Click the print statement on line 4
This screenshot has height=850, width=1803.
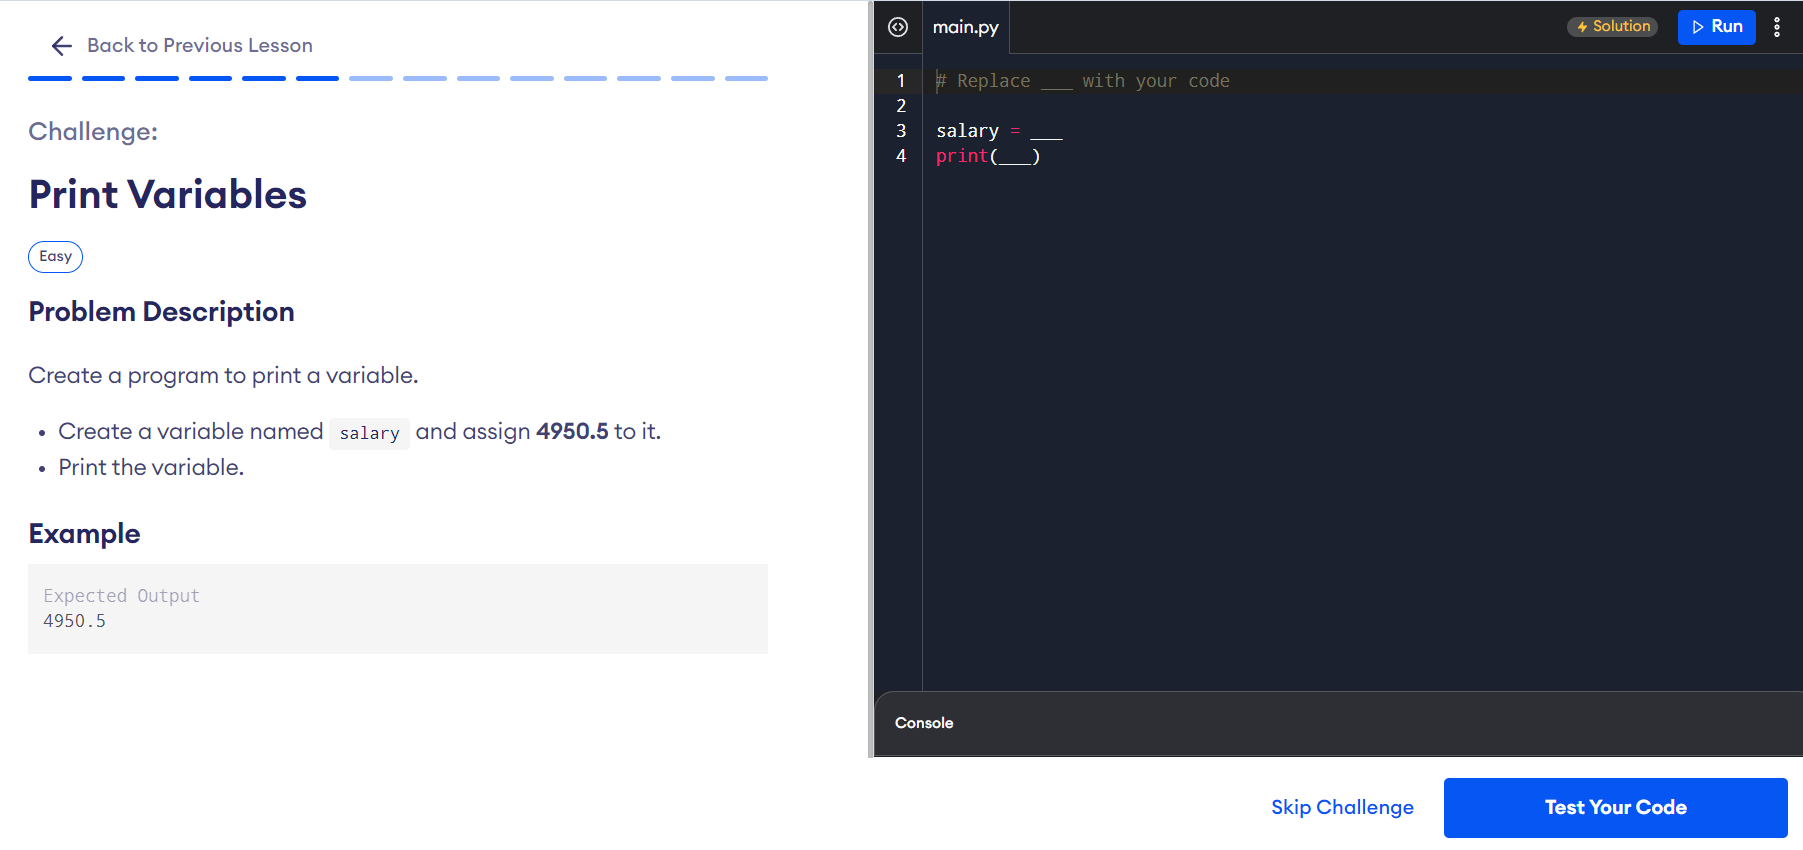point(988,156)
